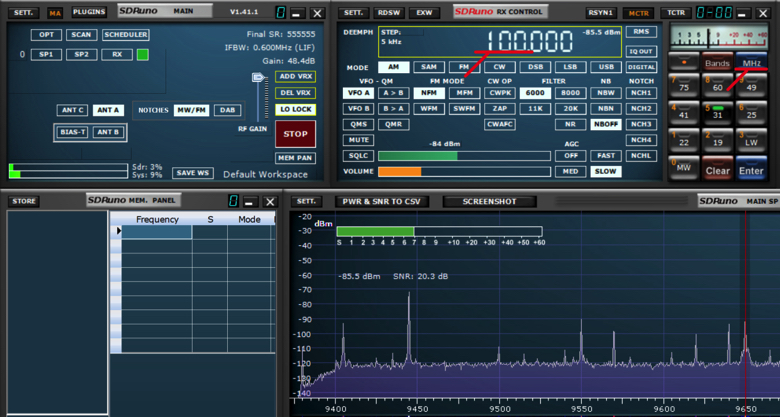Click the STOP button
Image resolution: width=780 pixels, height=417 pixels.
[x=295, y=134]
